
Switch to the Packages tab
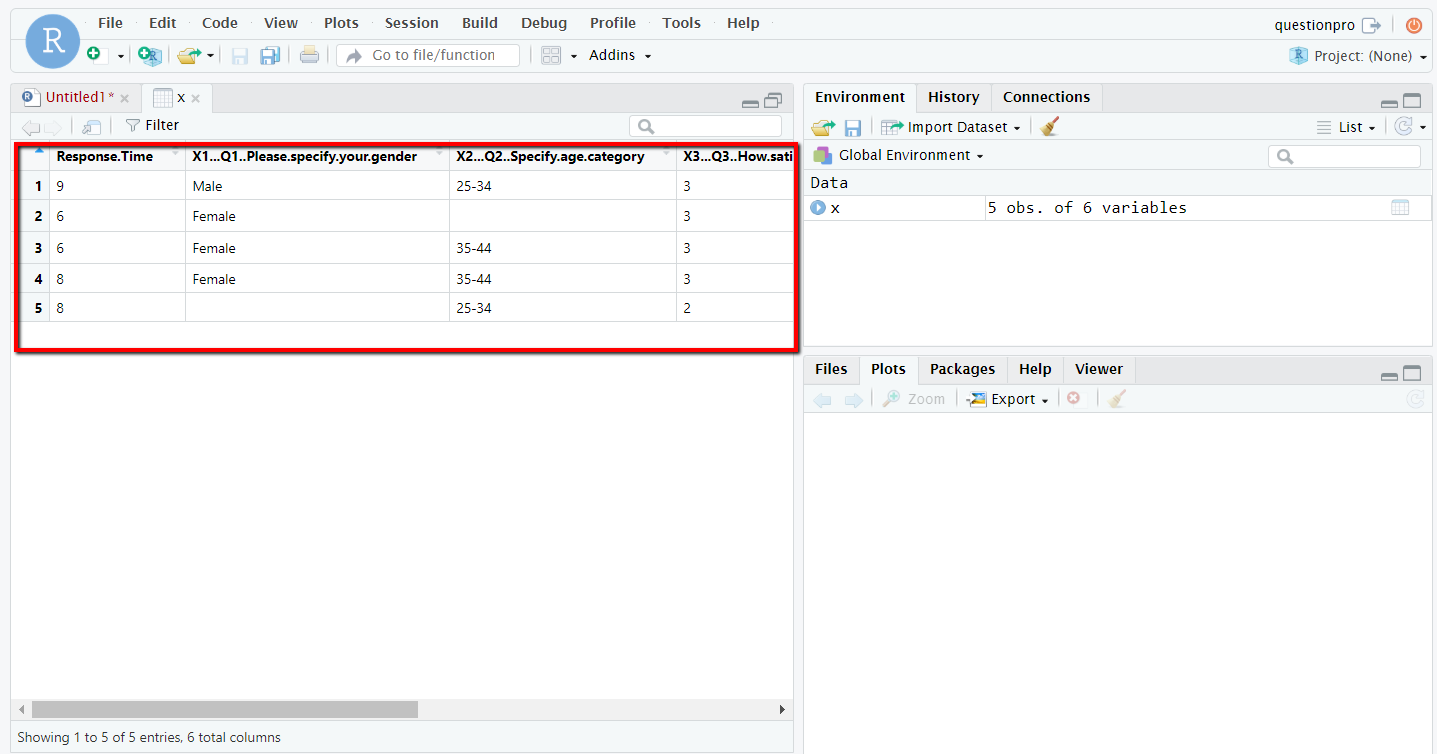pyautogui.click(x=962, y=369)
